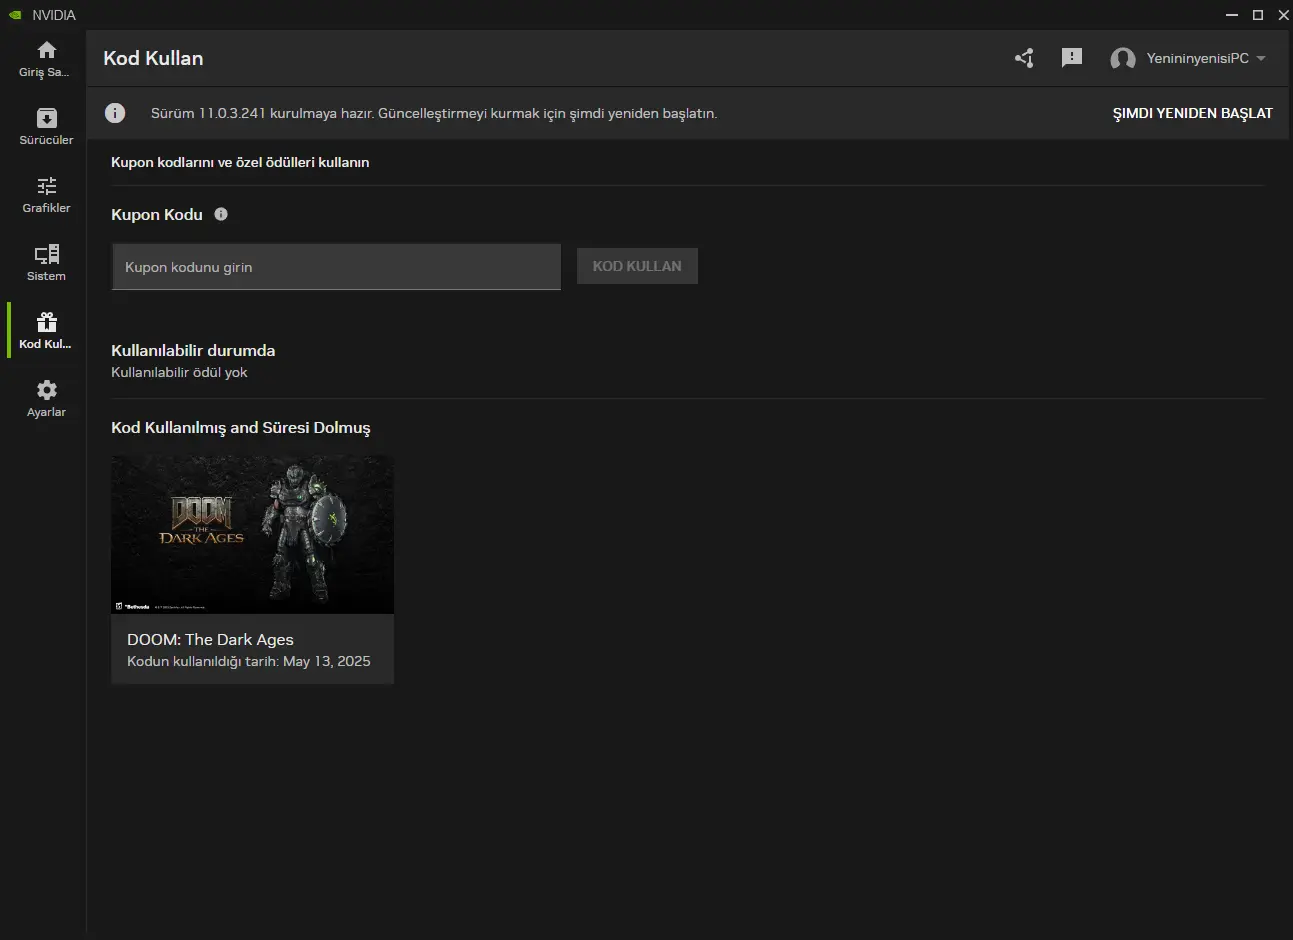Click Kupon kodlarını ve özel ödülleri kullanın text
Screen dimensions: 1293x940
click(240, 162)
